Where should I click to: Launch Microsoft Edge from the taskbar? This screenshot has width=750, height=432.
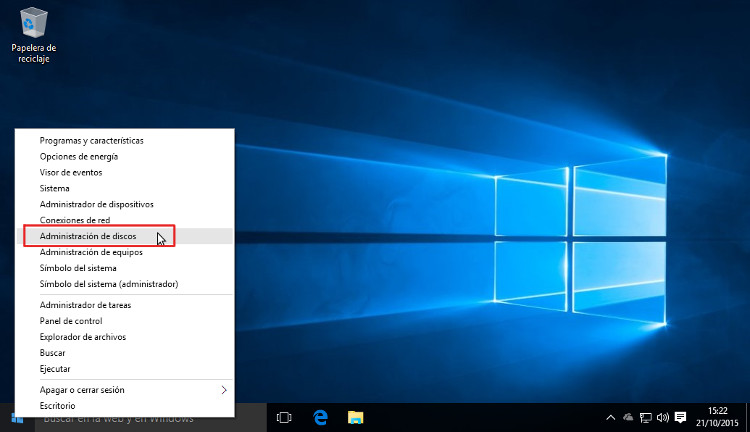tap(320, 418)
